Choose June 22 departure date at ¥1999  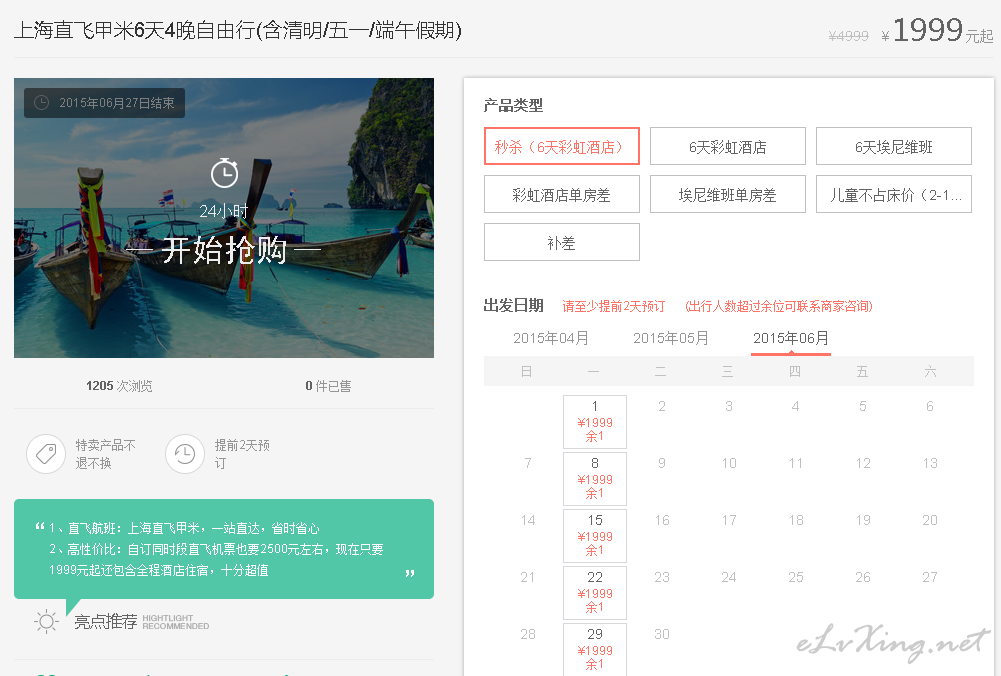(x=595, y=592)
